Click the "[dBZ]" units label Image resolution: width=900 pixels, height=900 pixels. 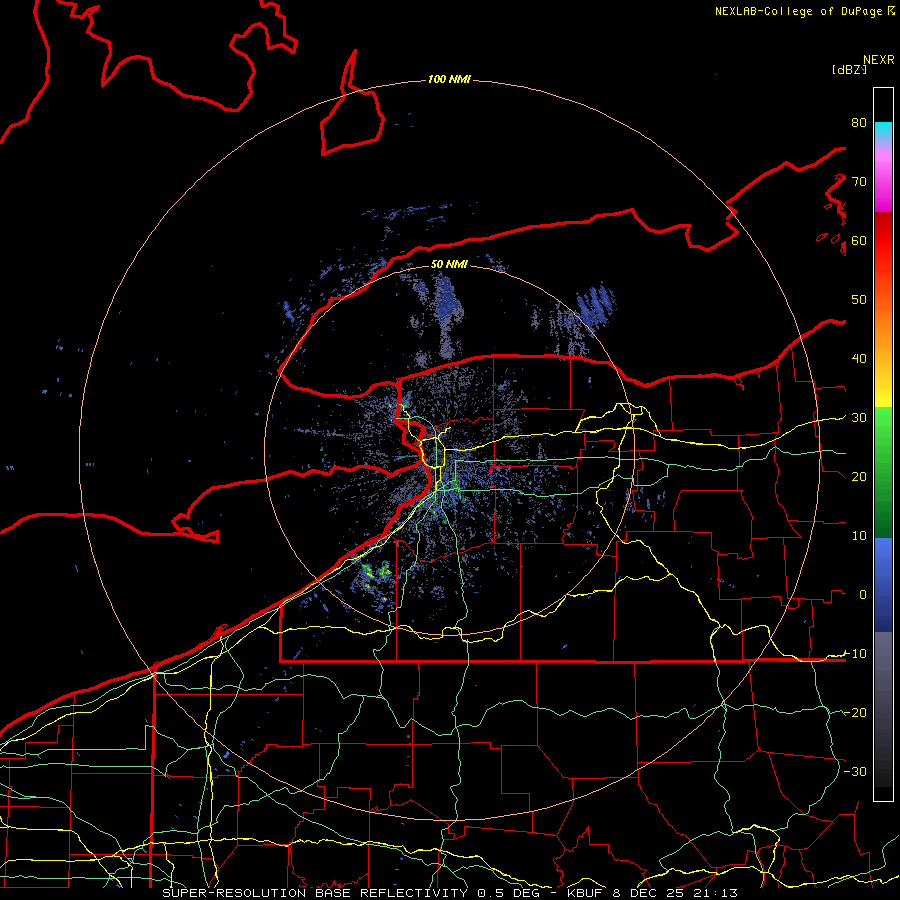(849, 69)
